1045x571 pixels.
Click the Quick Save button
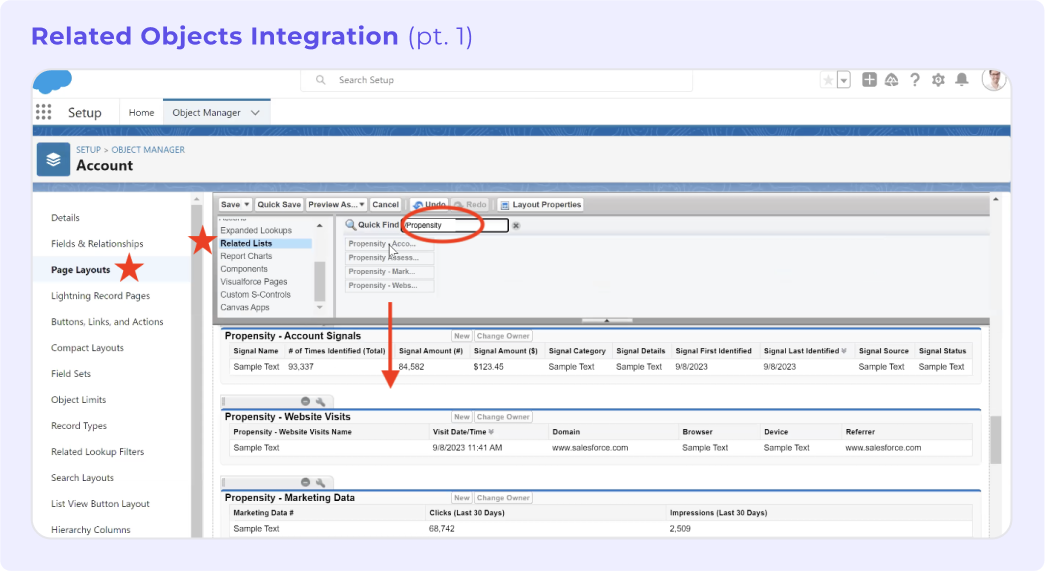click(279, 205)
